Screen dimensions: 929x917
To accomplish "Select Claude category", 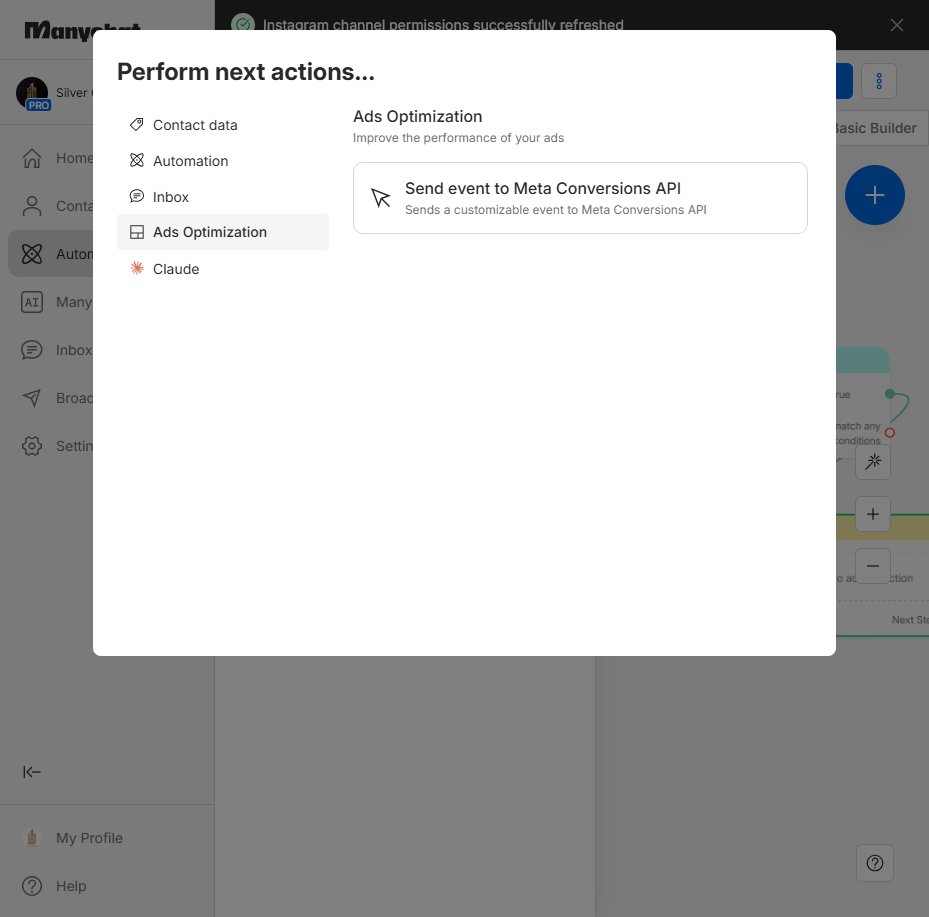I will click(x=222, y=269).
